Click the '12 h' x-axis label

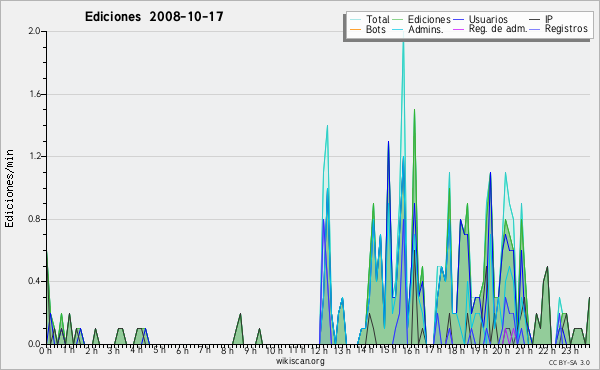319,351
